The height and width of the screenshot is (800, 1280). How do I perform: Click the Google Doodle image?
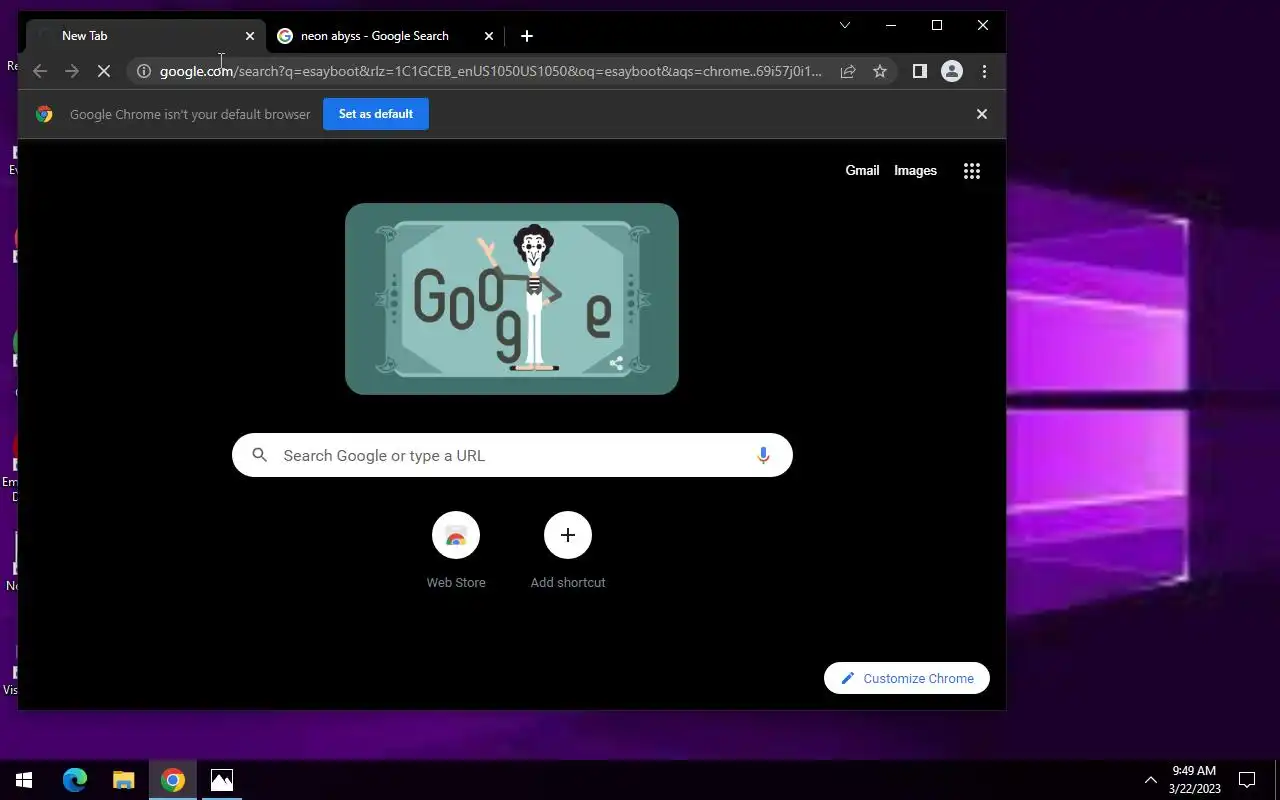coord(512,299)
